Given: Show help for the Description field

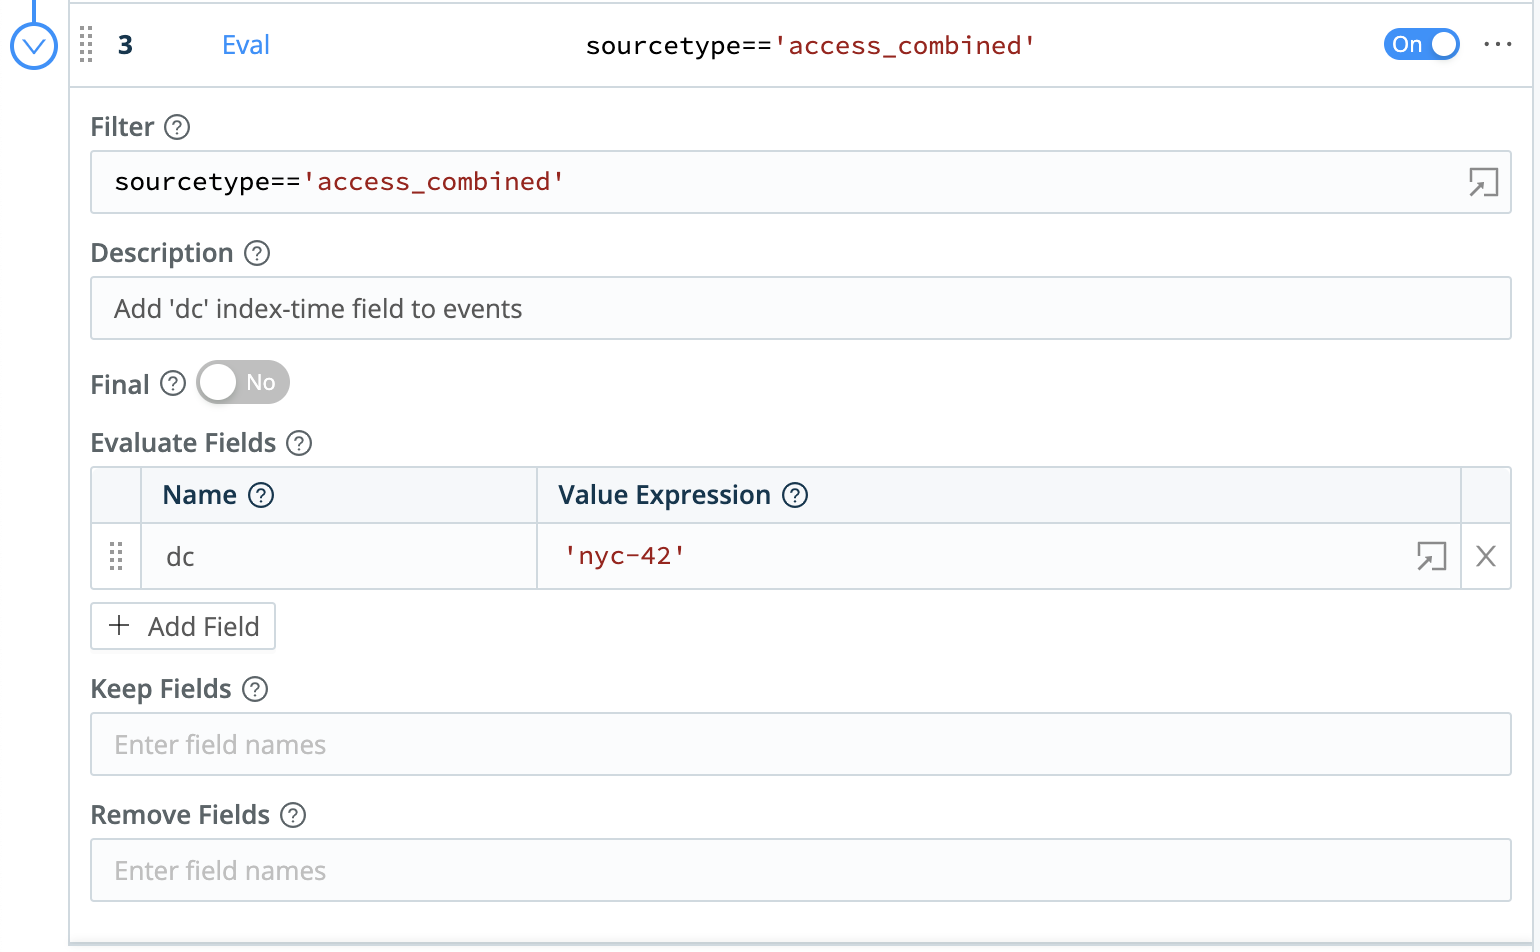Looking at the screenshot, I should (257, 253).
